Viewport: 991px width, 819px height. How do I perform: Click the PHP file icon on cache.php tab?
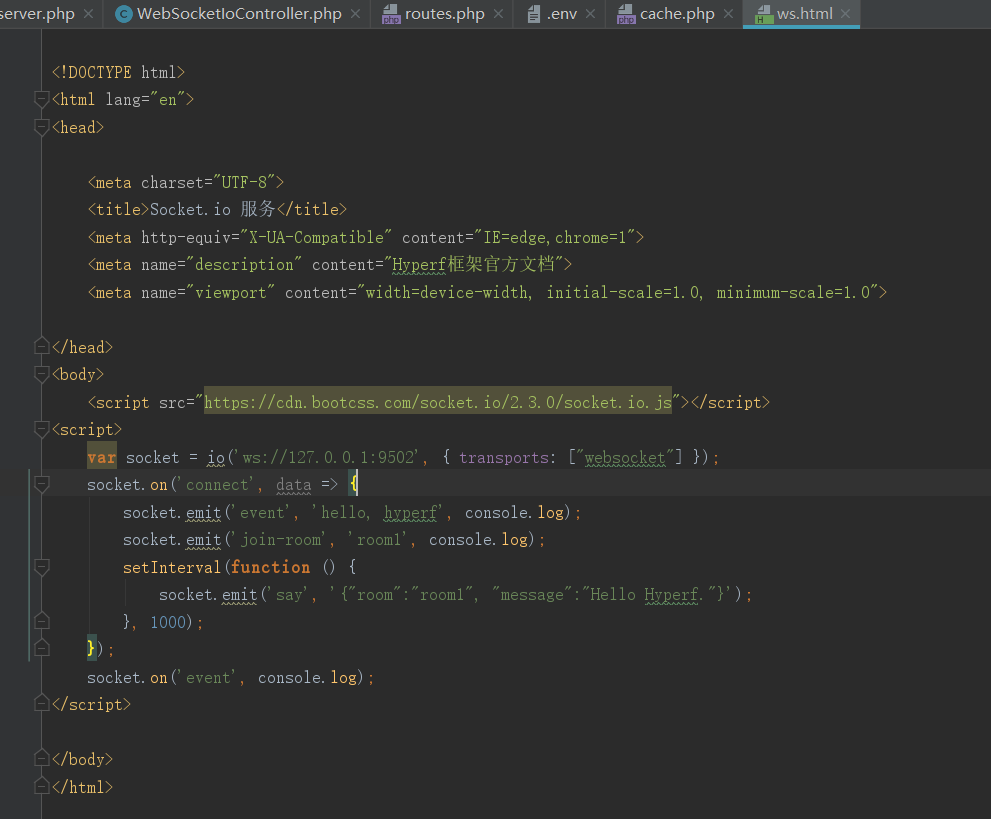coord(626,14)
